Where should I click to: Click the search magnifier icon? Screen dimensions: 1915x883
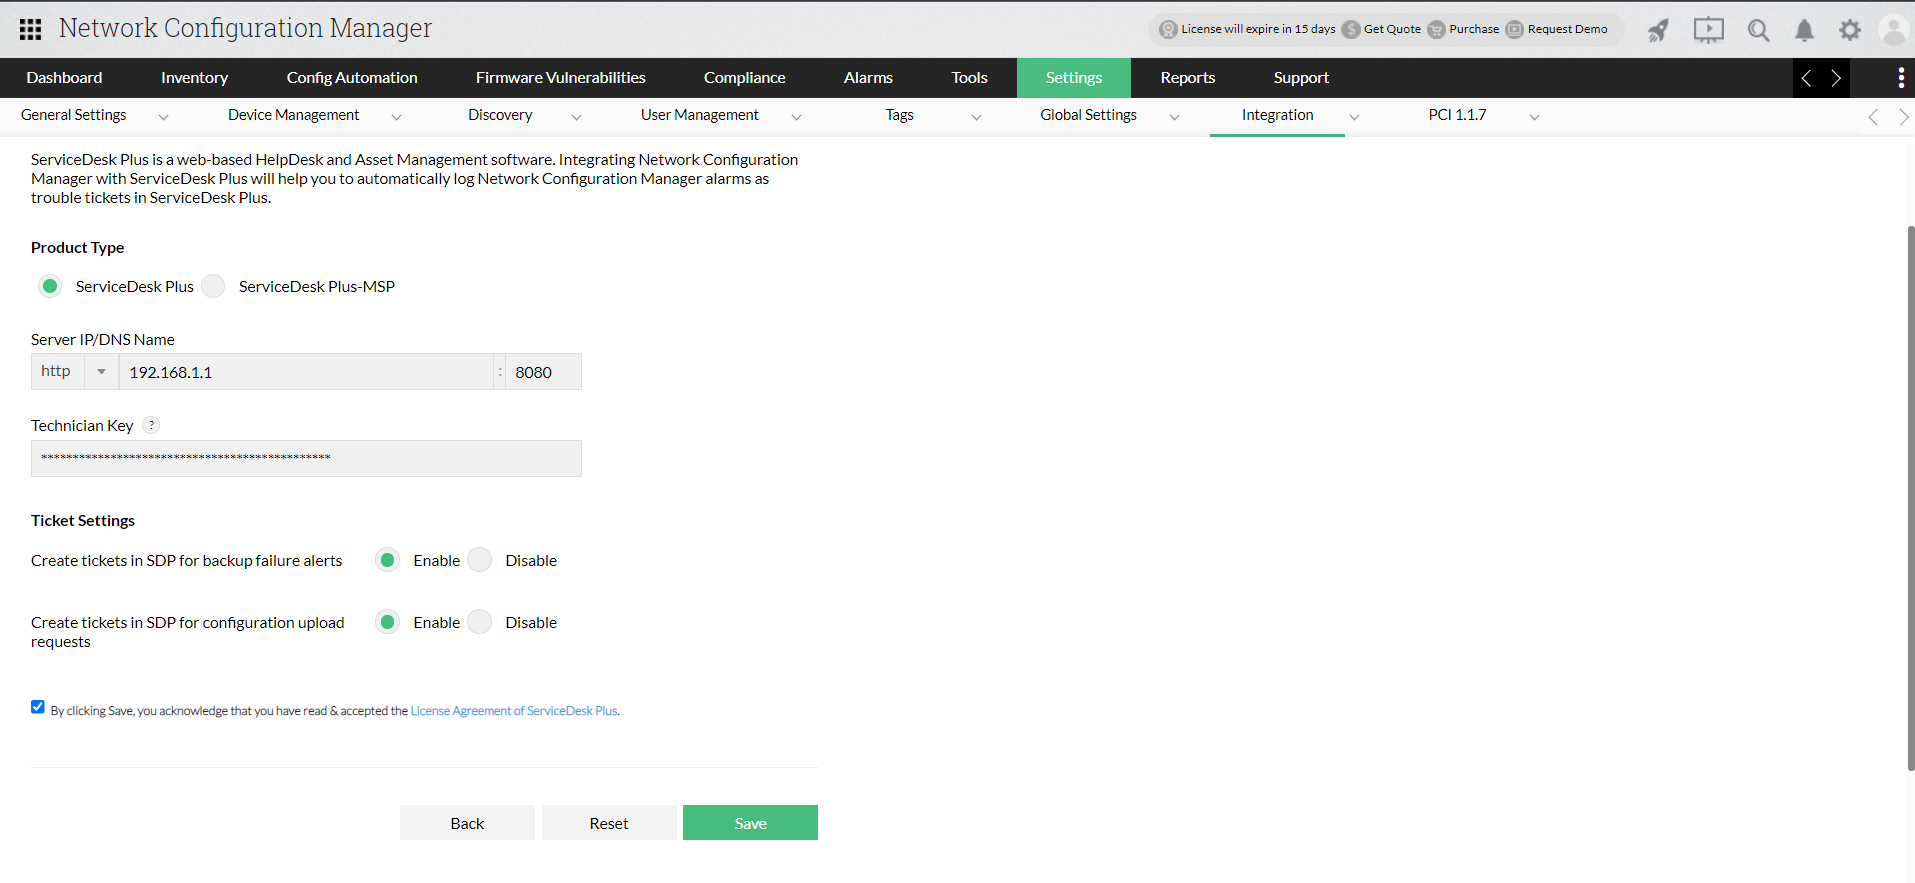coord(1758,30)
